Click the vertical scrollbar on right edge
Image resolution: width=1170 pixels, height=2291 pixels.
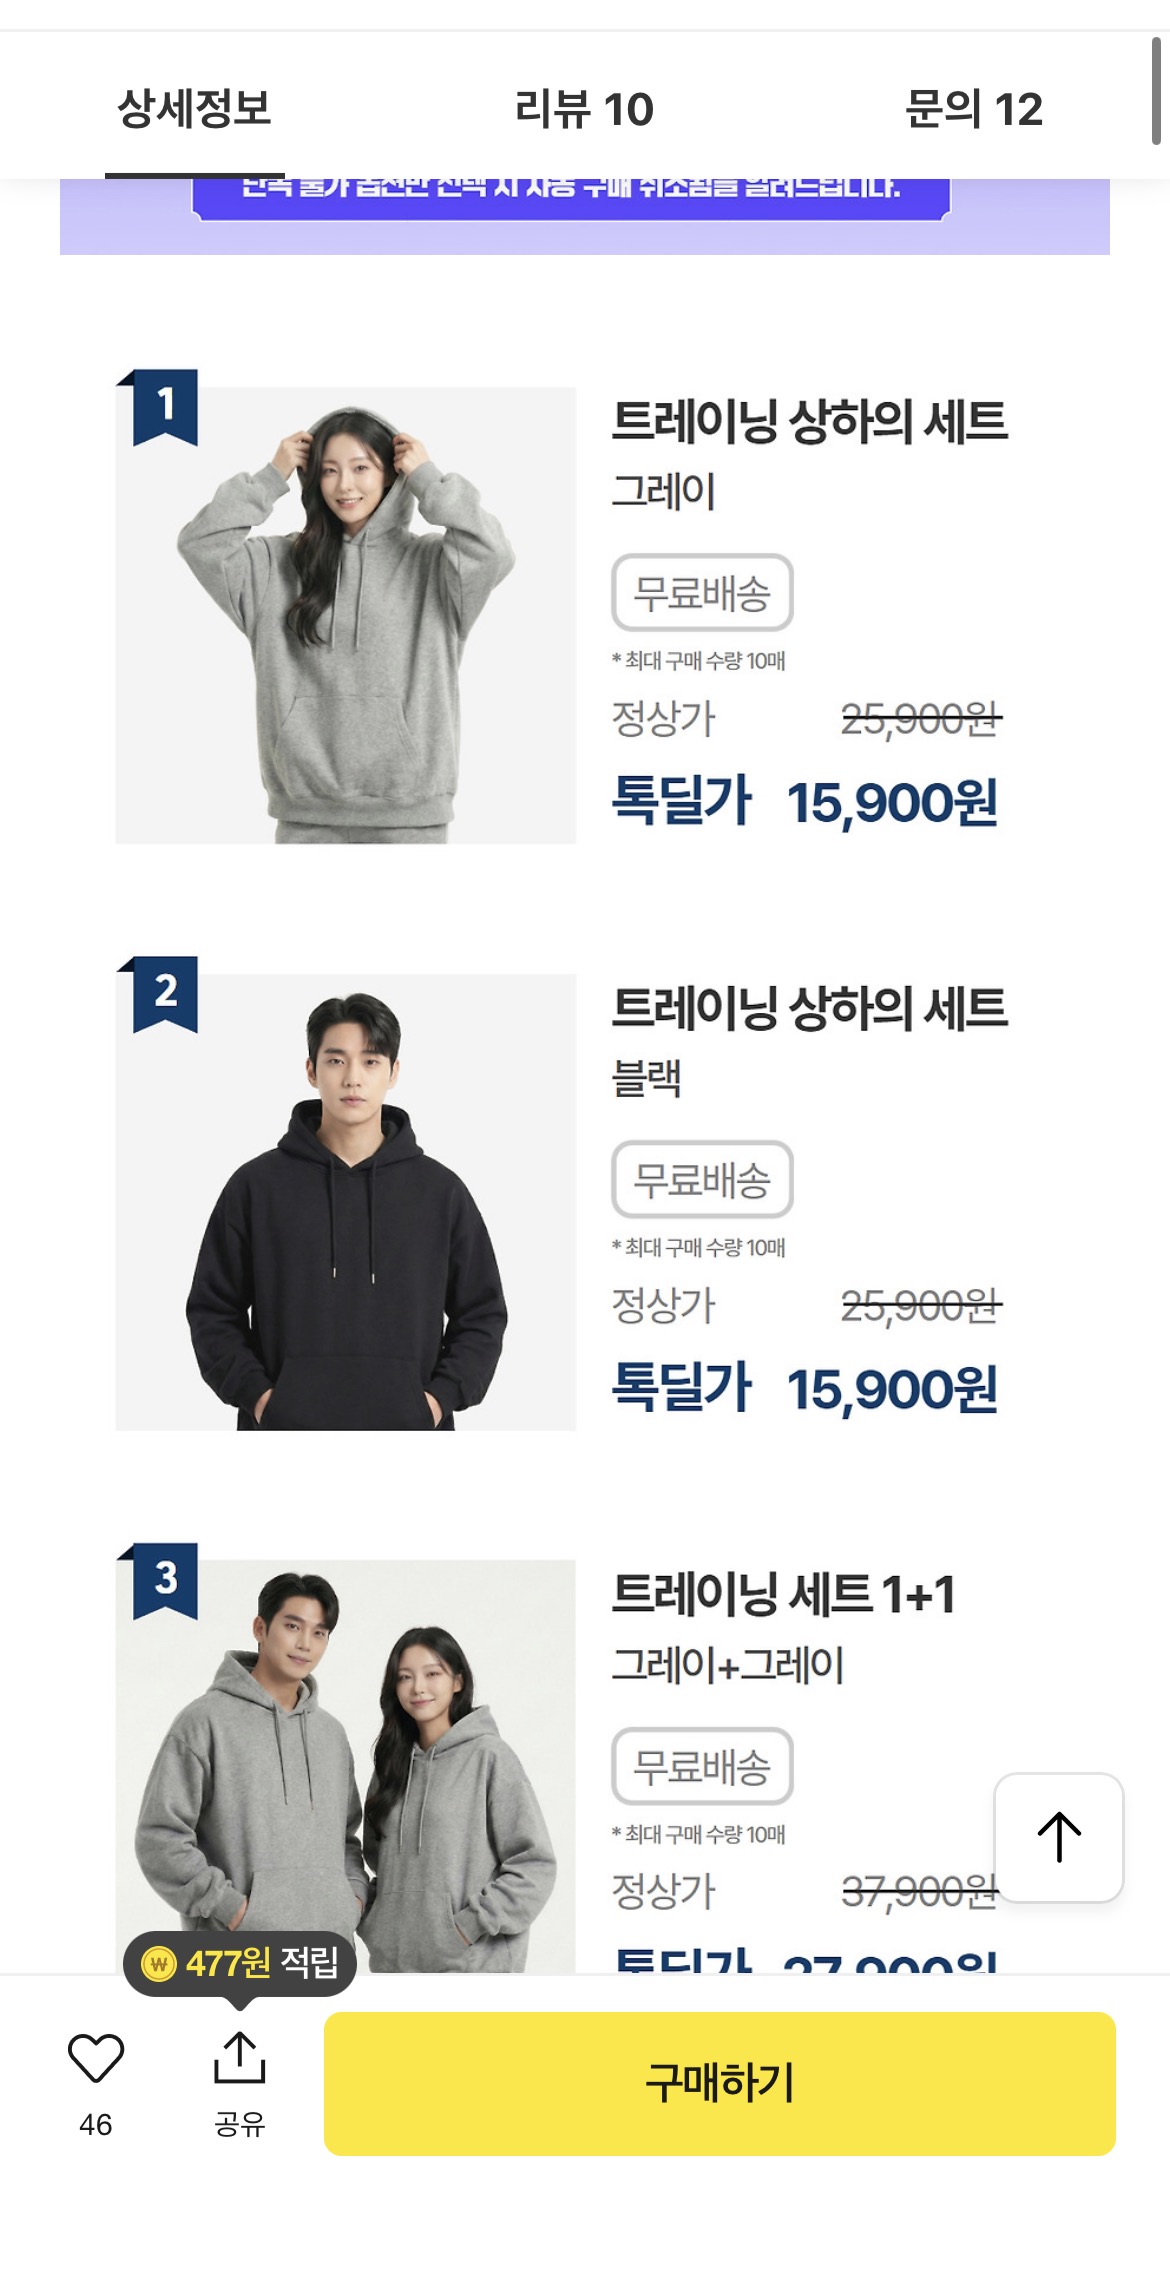tap(1156, 92)
